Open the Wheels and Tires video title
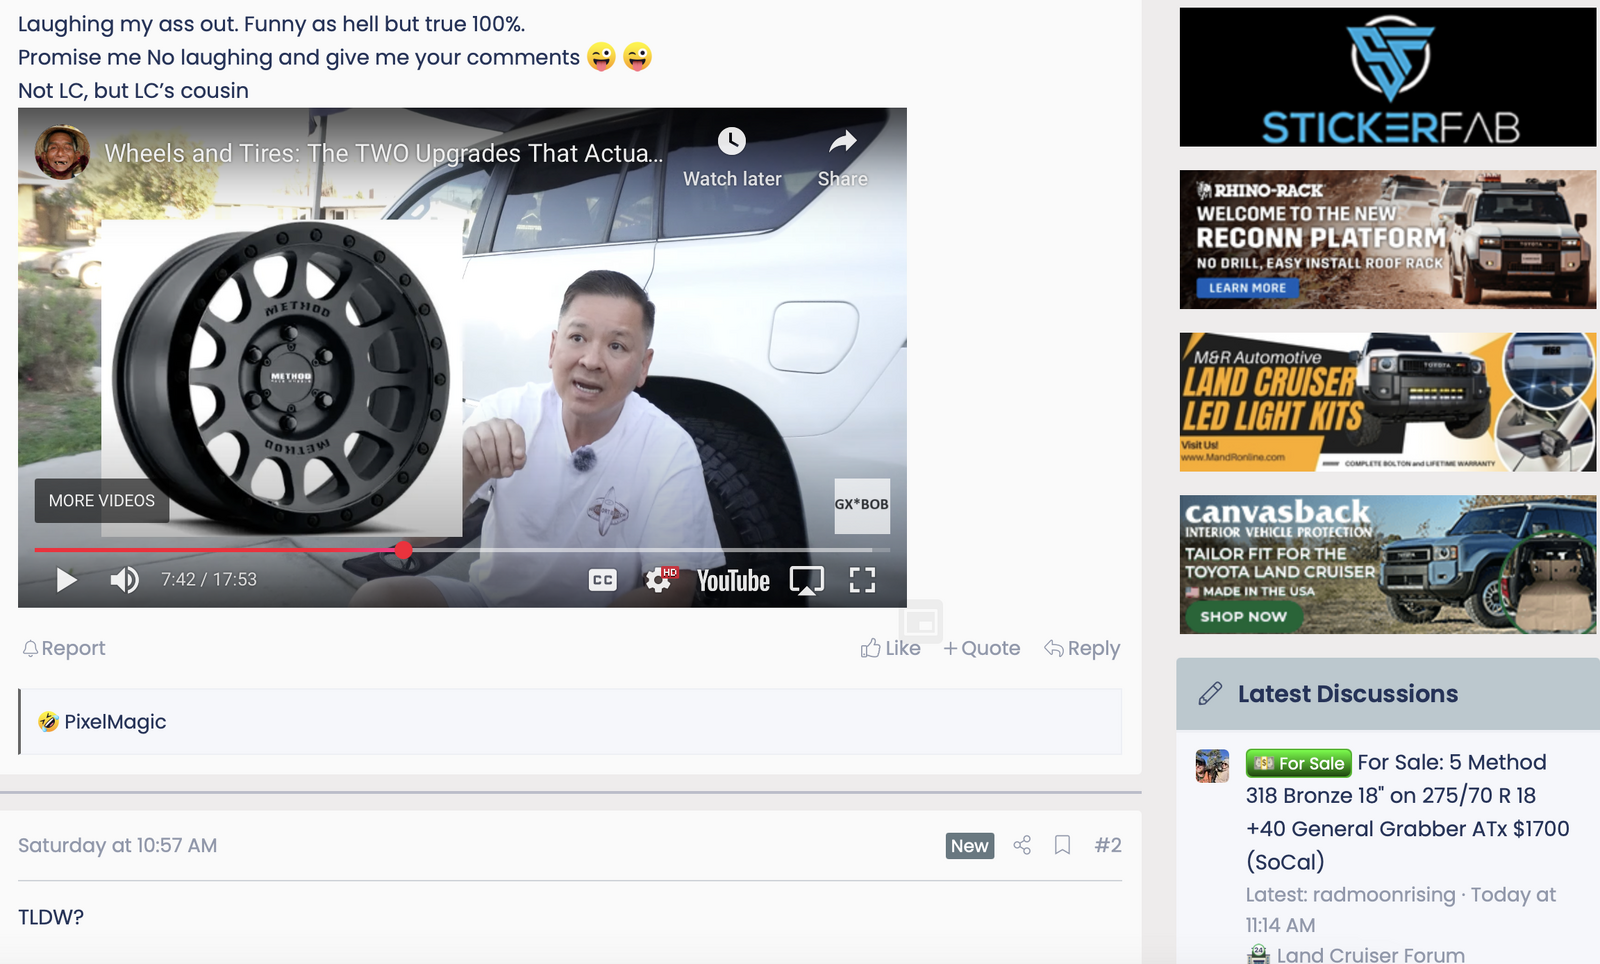This screenshot has height=964, width=1600. (384, 153)
